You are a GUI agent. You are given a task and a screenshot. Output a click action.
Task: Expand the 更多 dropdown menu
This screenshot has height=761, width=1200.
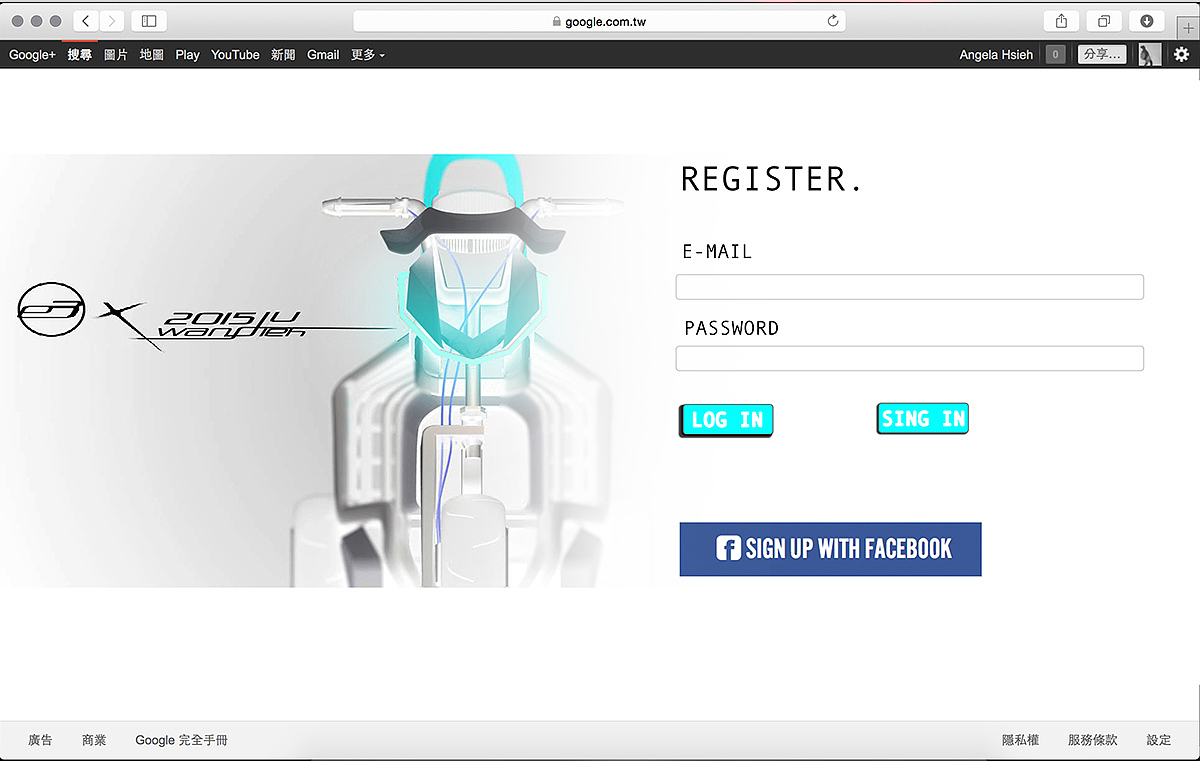click(x=368, y=55)
